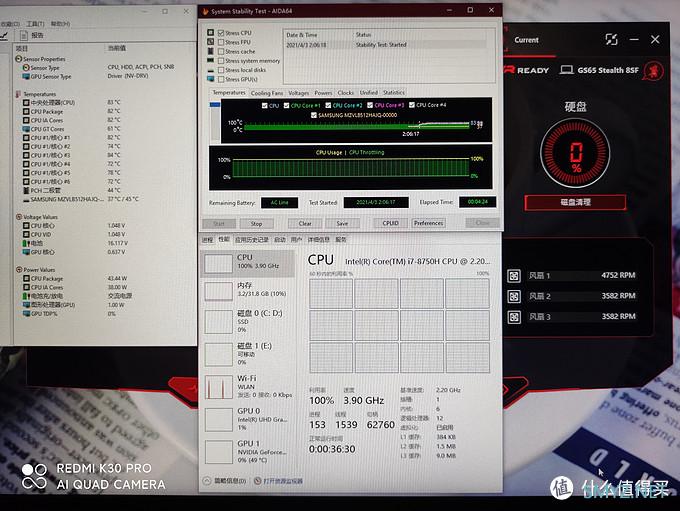Viewport: 680px width, 511px height.
Task: Select the Wi-Fi item in Task Manager sidebar
Action: [248, 387]
